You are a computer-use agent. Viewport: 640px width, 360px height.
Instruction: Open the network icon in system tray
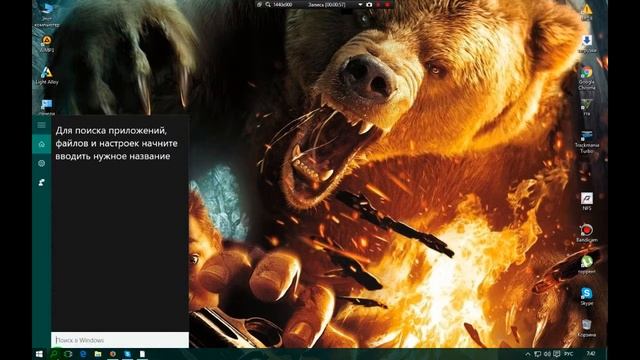(538, 354)
